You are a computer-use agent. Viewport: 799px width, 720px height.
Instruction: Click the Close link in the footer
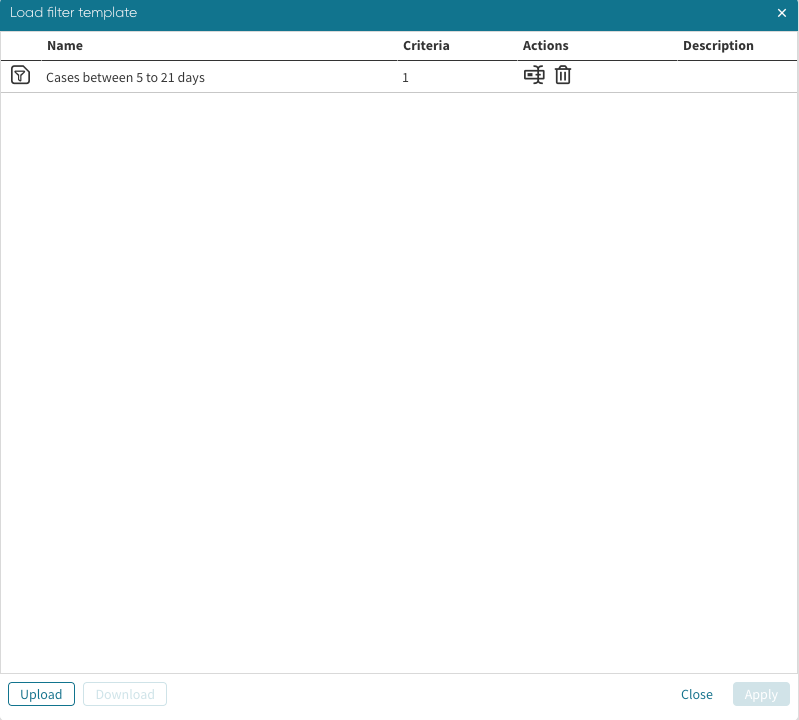(x=696, y=694)
